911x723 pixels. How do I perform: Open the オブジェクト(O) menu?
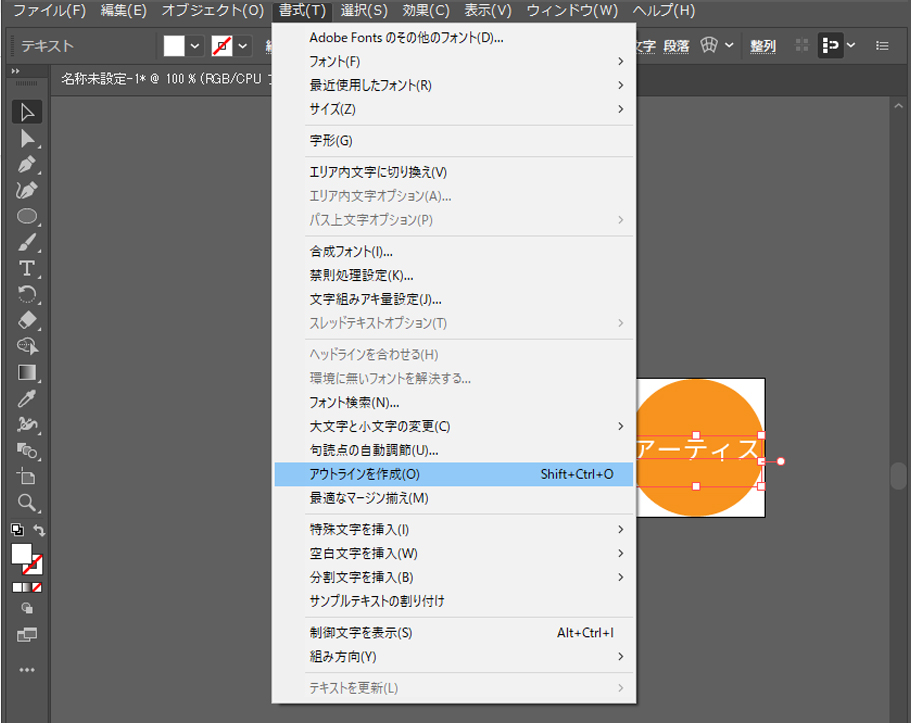tap(213, 10)
